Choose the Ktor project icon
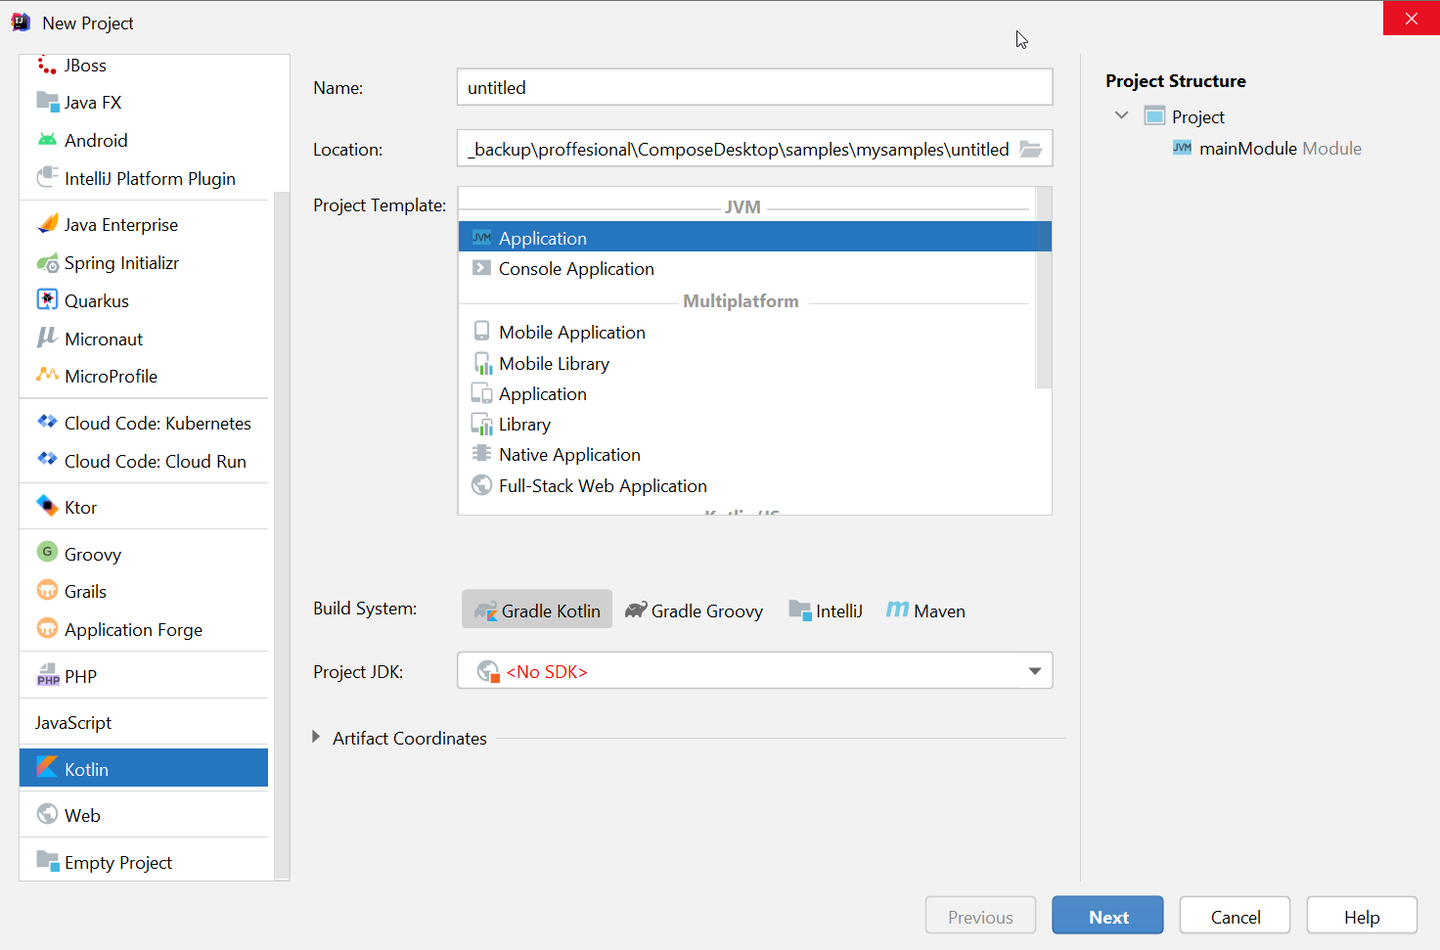The image size is (1440, 950). [x=47, y=506]
